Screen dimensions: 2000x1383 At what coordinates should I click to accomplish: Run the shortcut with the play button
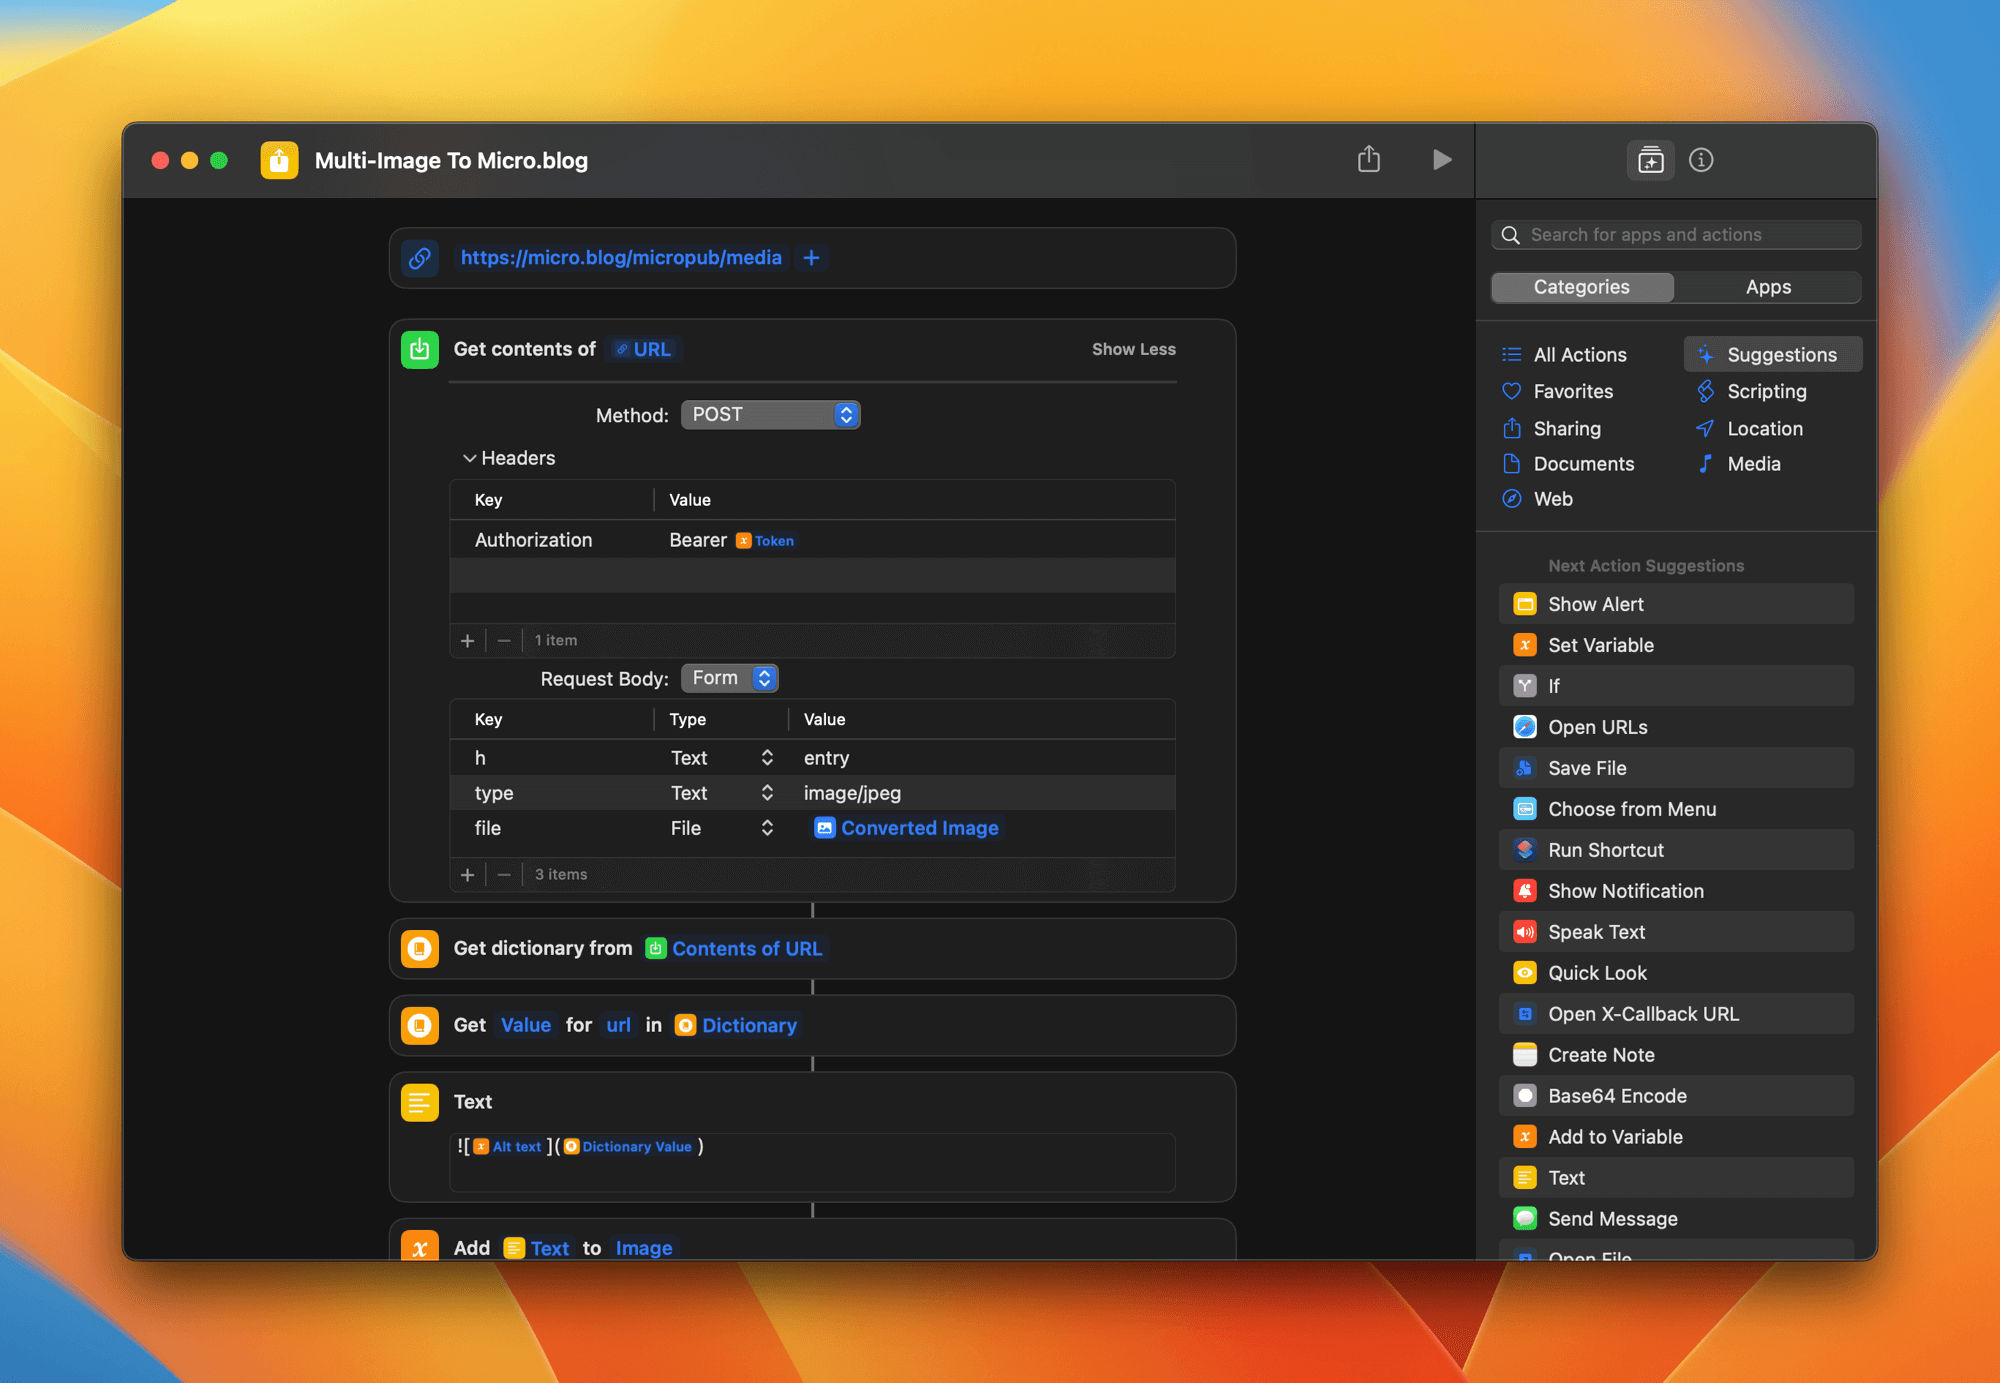(x=1441, y=160)
